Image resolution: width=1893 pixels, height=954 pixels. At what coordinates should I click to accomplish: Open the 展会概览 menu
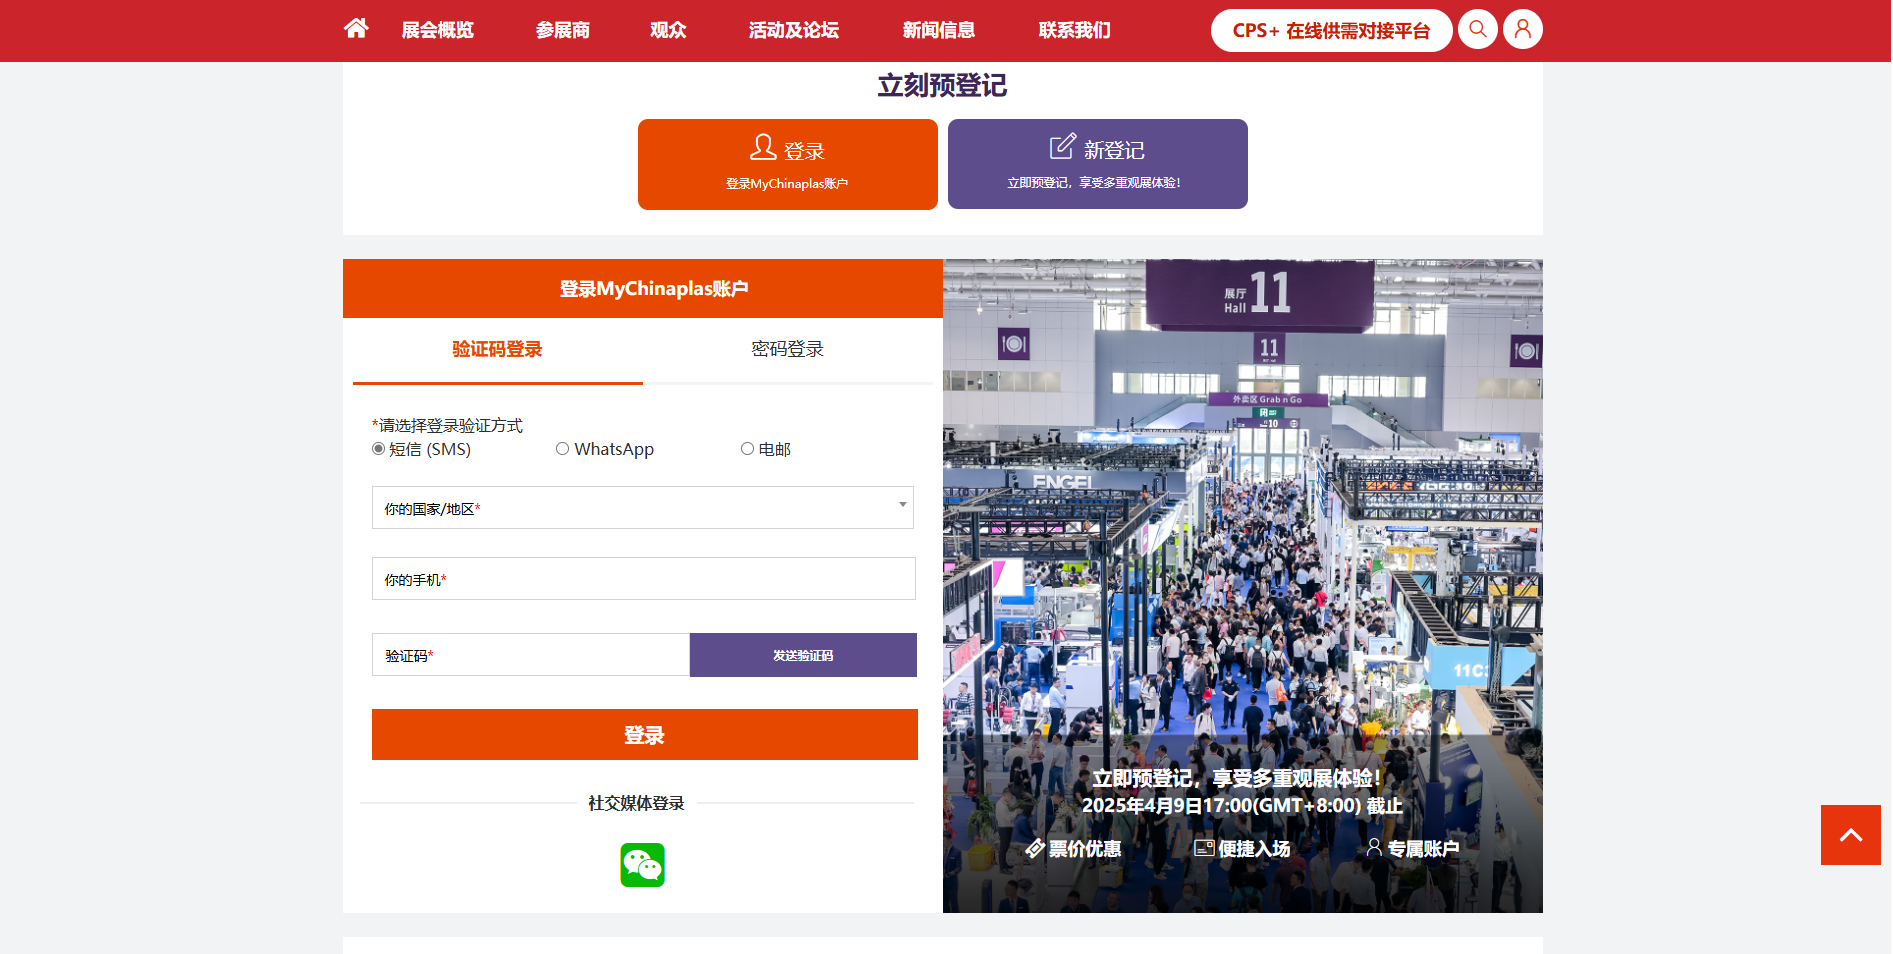click(x=438, y=30)
